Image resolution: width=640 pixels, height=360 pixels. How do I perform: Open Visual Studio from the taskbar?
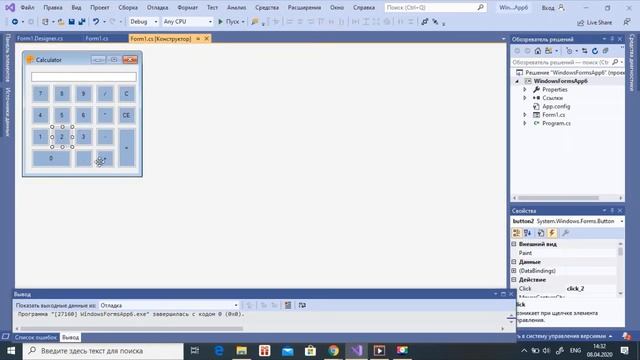point(356,350)
